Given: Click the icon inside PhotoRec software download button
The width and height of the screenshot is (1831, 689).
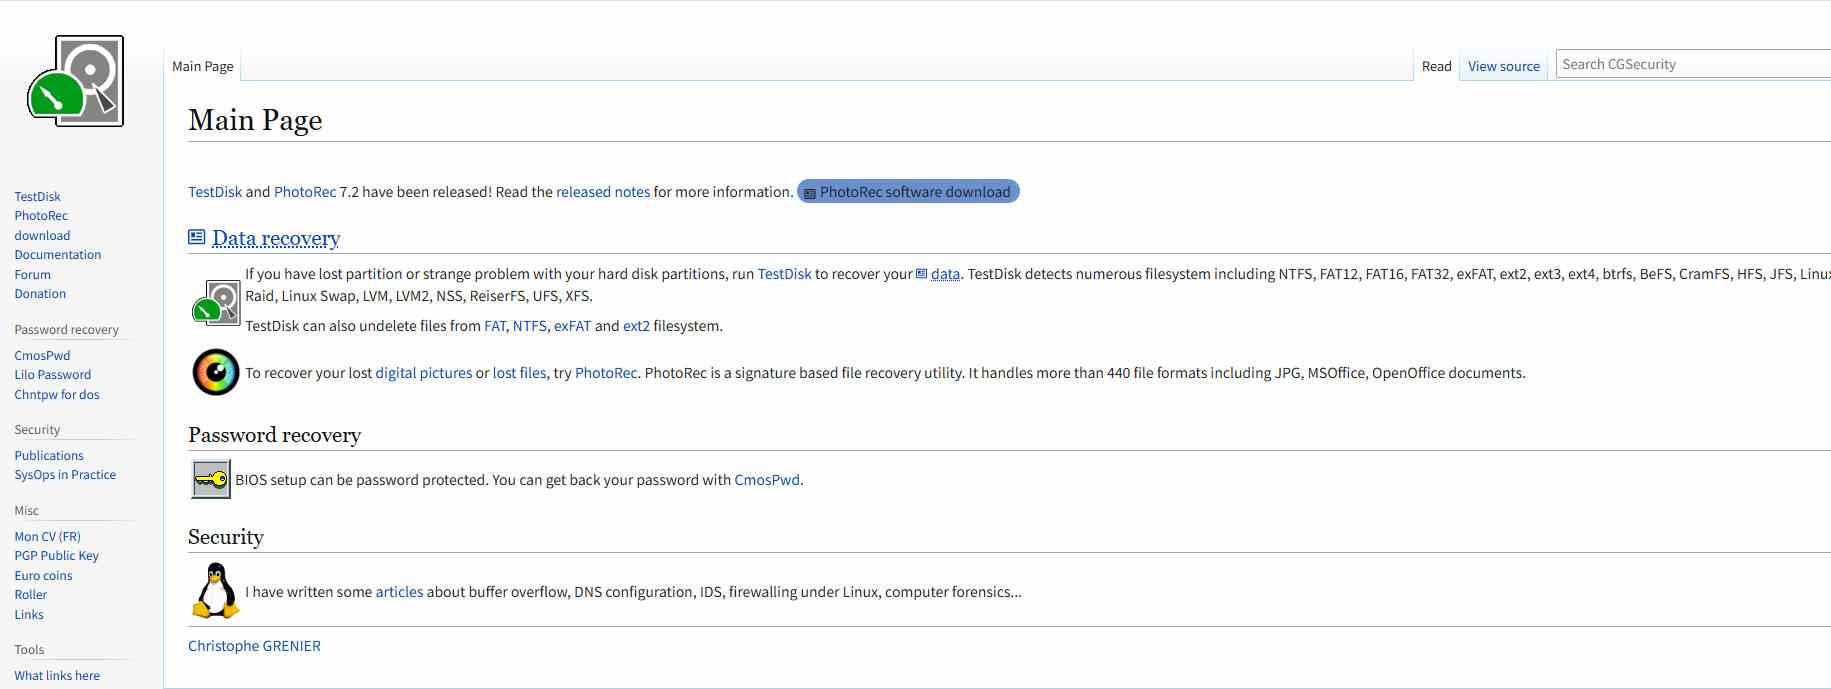Looking at the screenshot, I should [x=810, y=193].
